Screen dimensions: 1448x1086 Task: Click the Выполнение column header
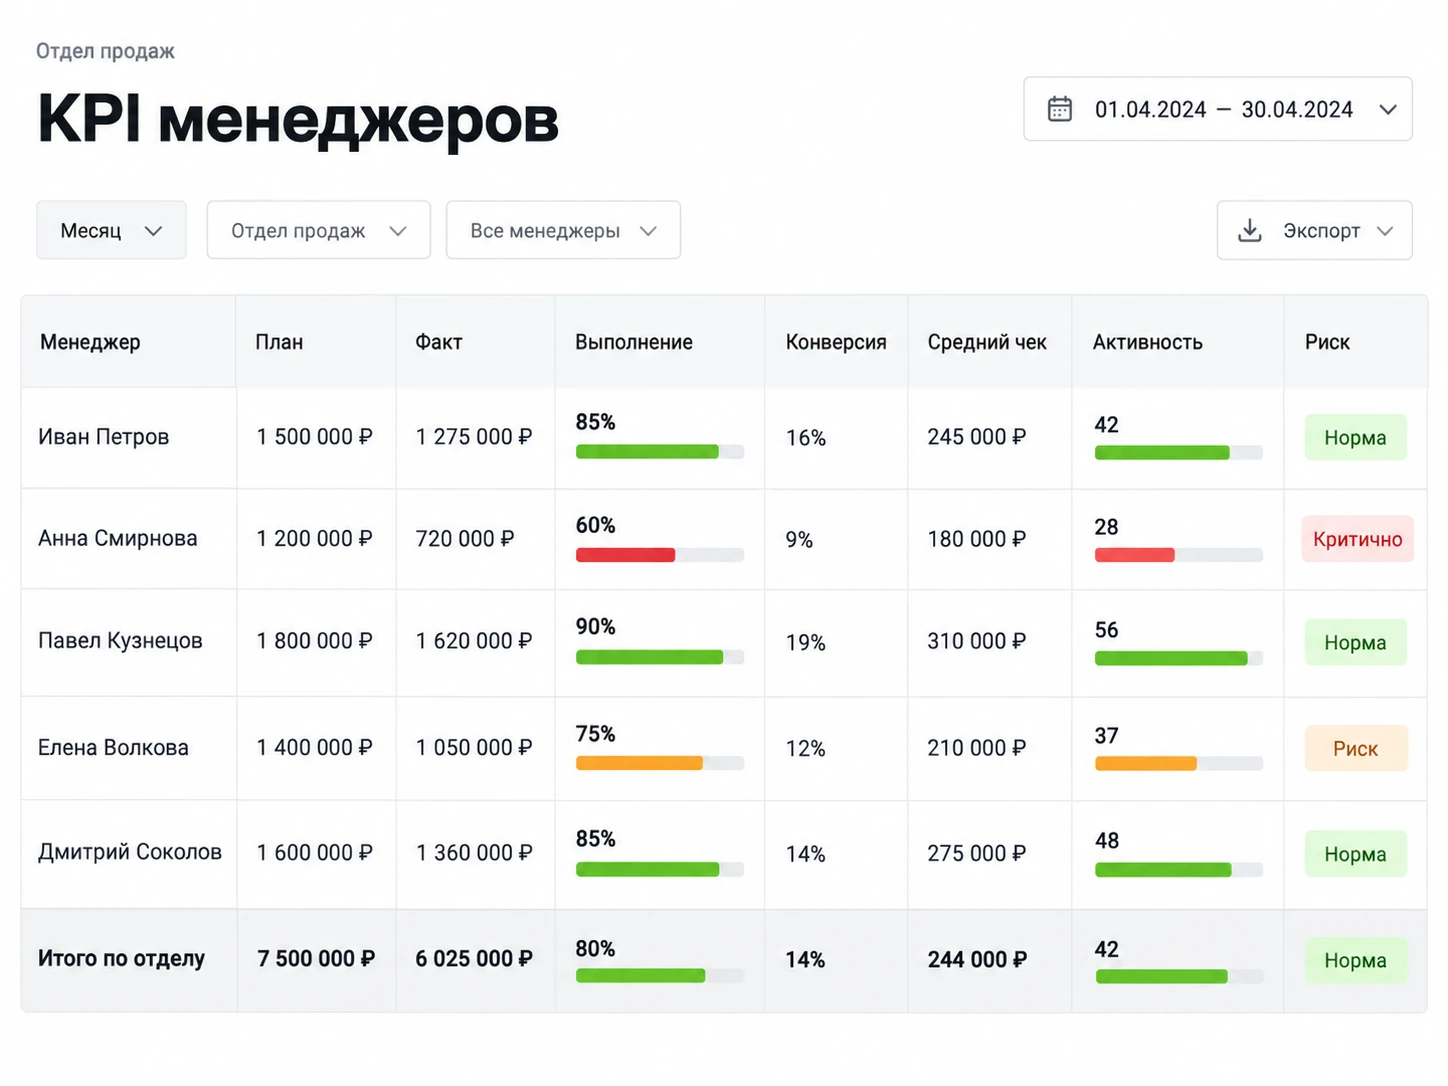(x=634, y=342)
